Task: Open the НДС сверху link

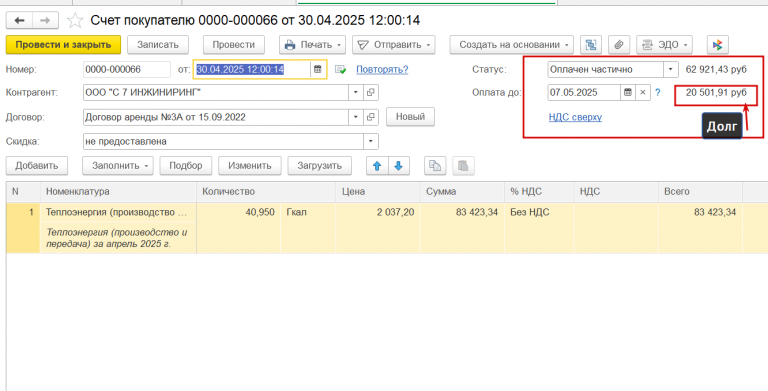Action: click(x=576, y=117)
